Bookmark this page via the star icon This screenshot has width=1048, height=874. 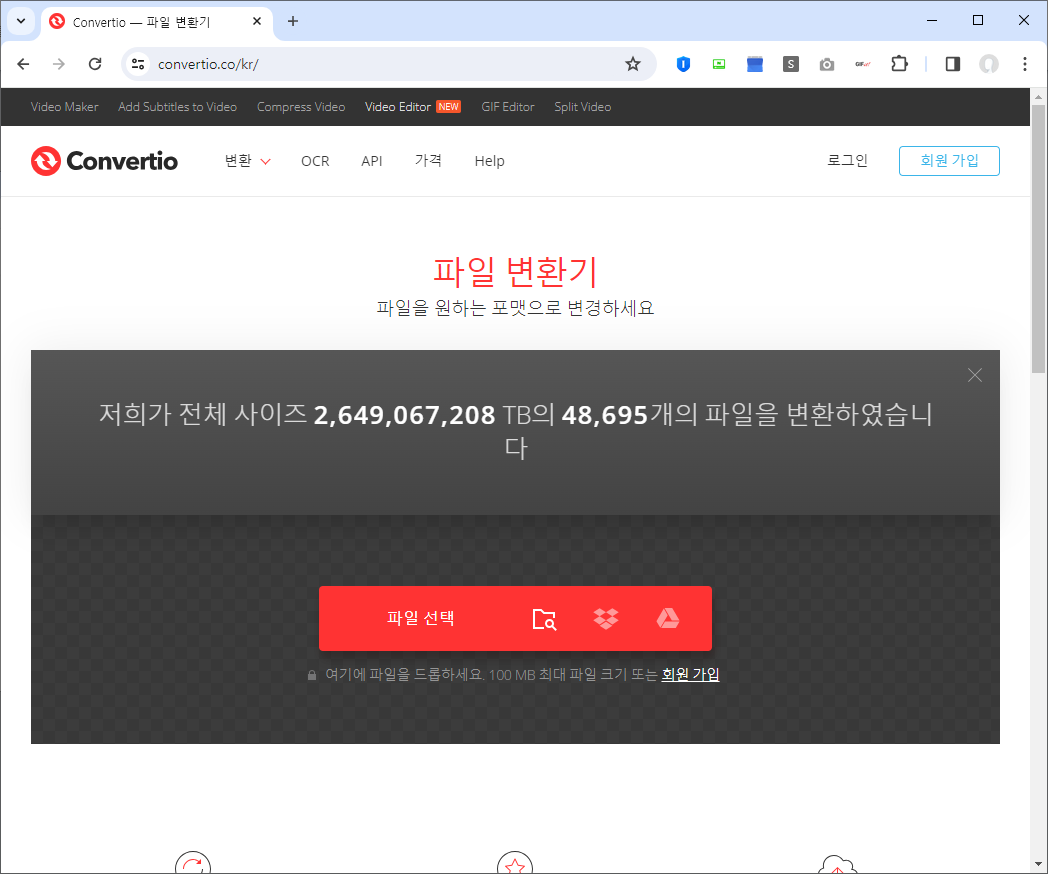point(633,63)
